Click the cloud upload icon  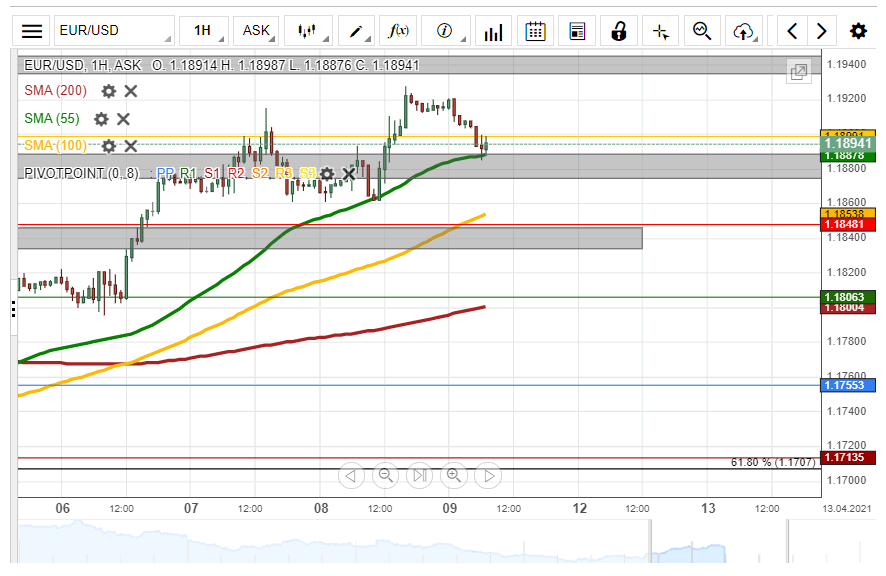743,31
